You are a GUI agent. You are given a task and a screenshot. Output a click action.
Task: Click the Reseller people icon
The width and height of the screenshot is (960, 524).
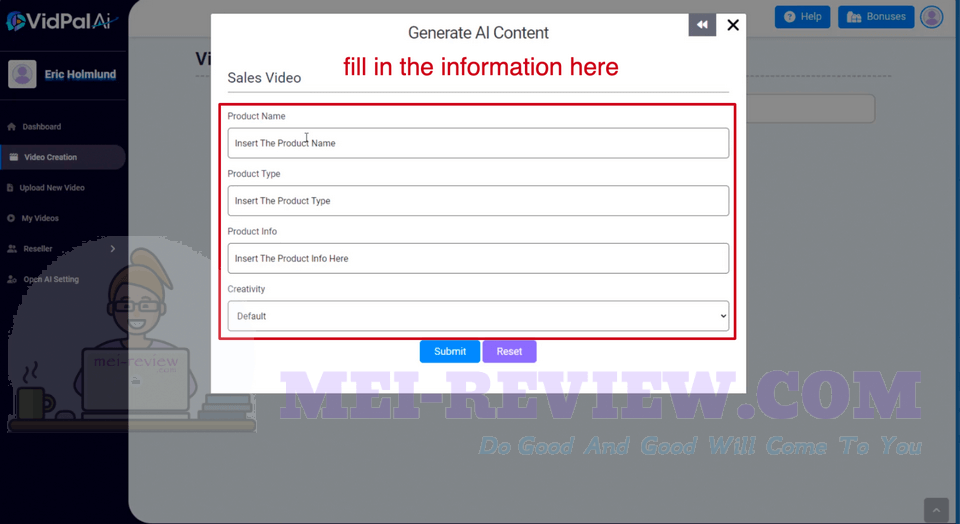pos(12,249)
